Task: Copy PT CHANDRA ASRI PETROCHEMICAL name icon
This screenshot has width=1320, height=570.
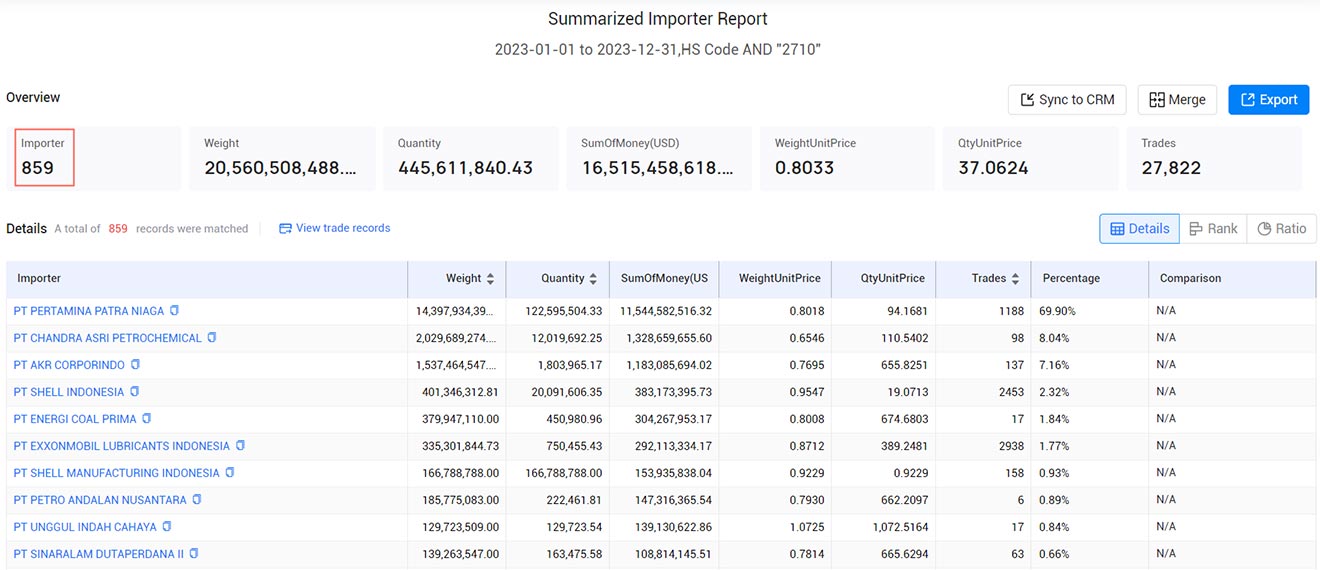Action: (212, 338)
